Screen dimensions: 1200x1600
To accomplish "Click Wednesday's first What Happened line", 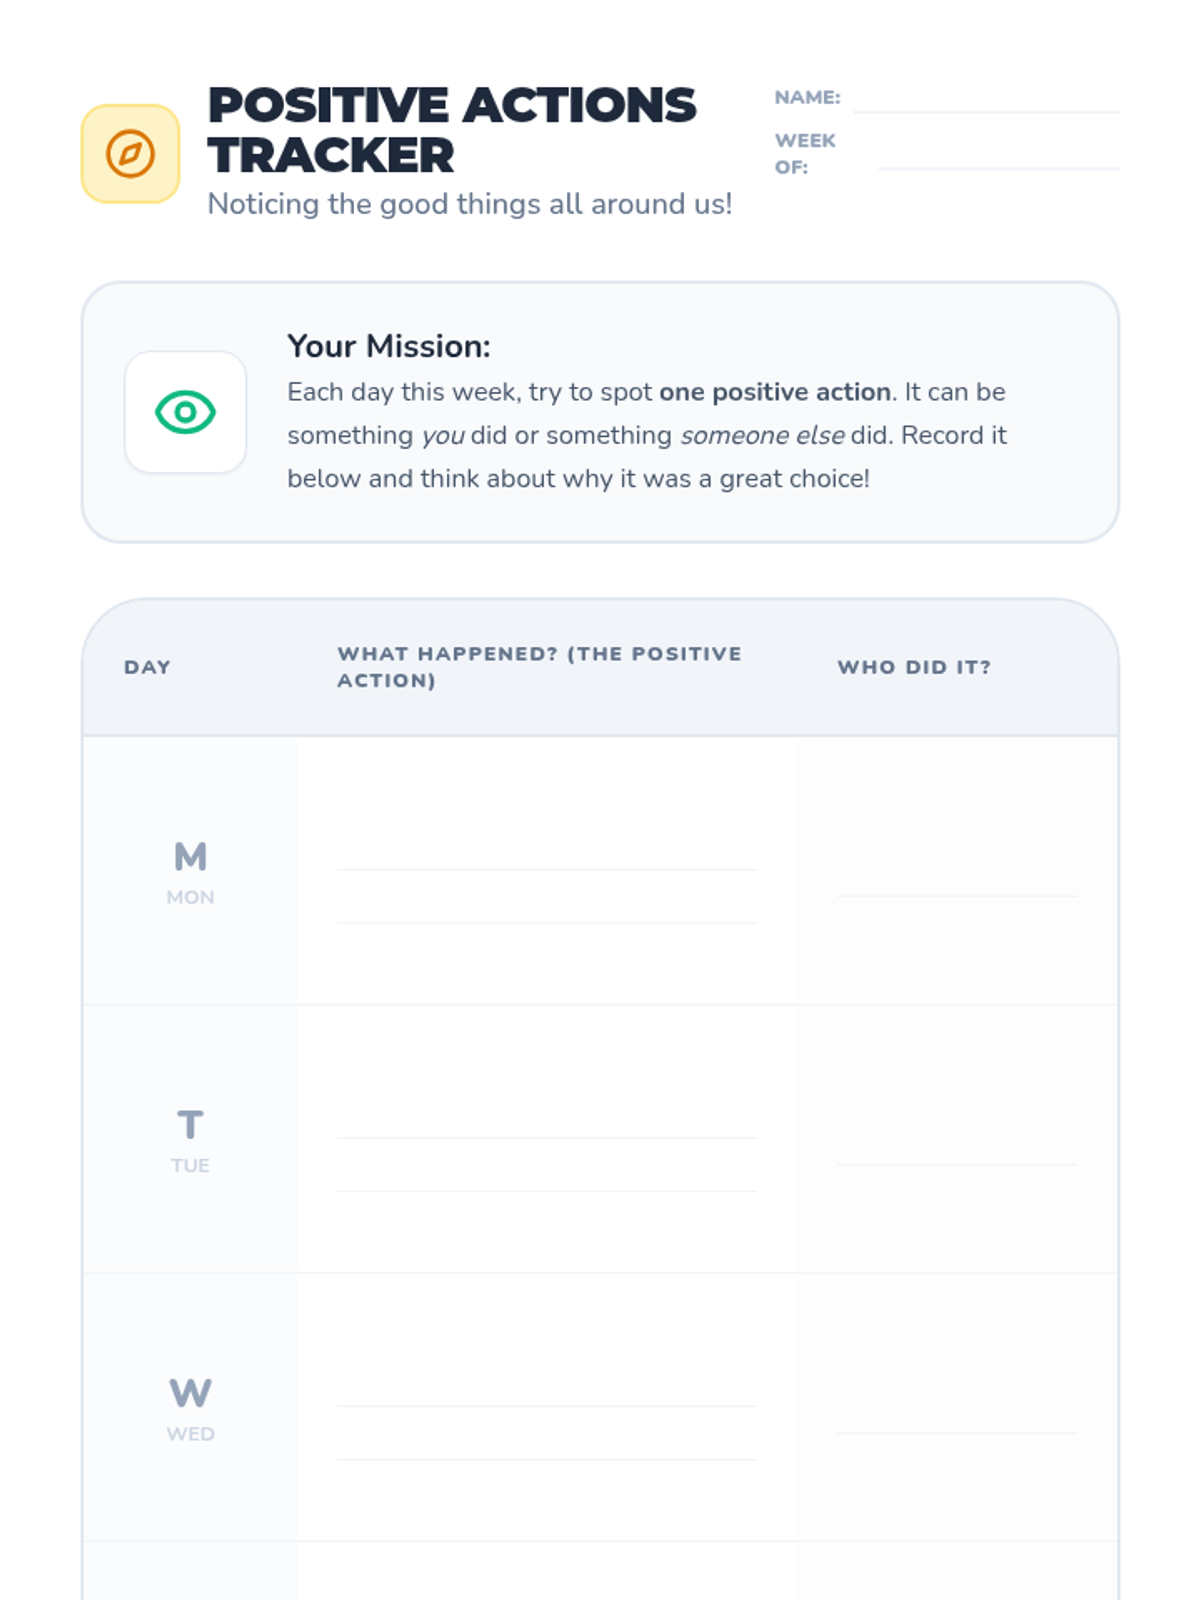I will pyautogui.click(x=547, y=1405).
